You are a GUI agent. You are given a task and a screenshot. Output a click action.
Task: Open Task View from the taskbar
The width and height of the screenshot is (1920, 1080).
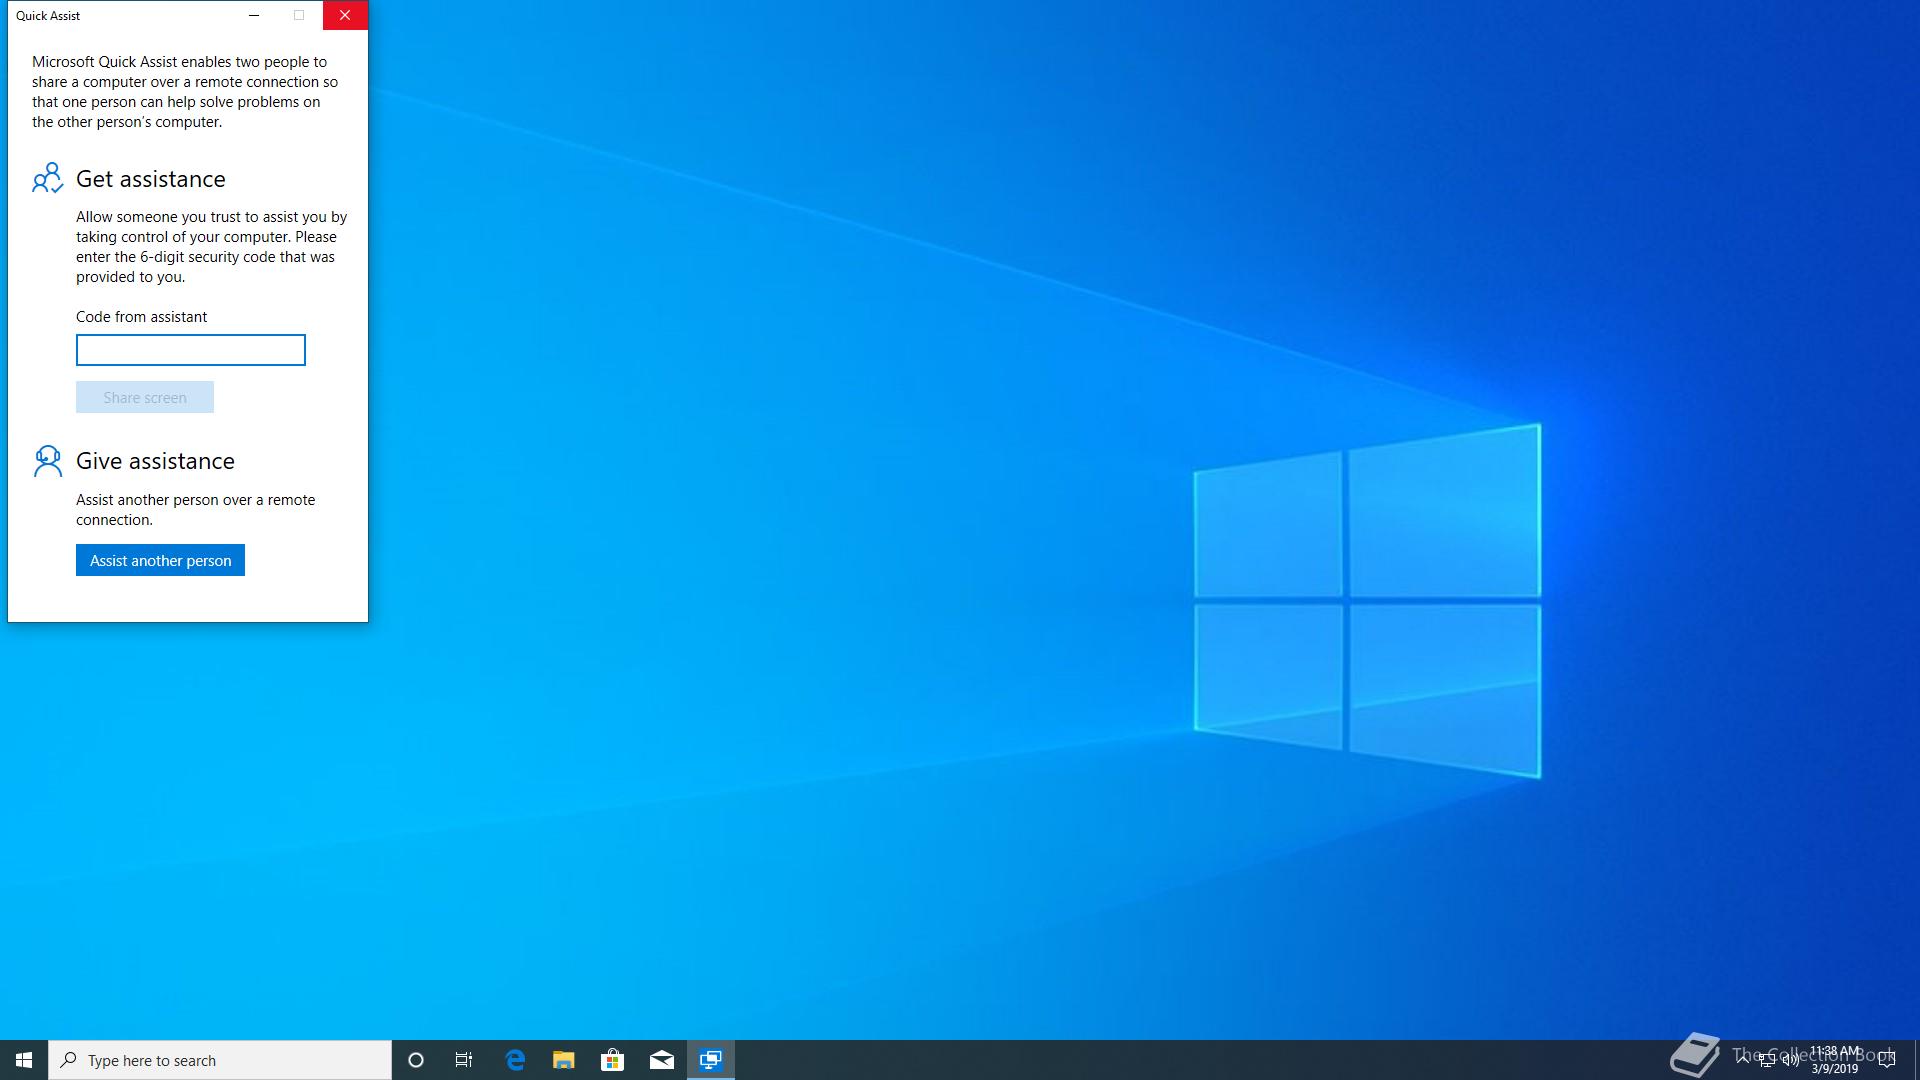[464, 1060]
